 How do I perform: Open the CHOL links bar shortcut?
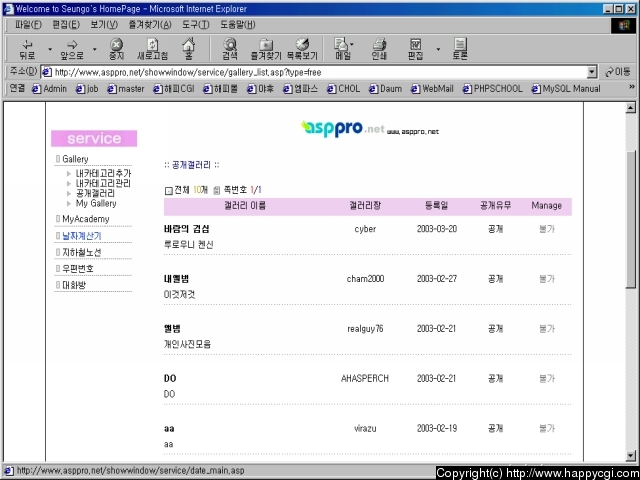[344, 89]
